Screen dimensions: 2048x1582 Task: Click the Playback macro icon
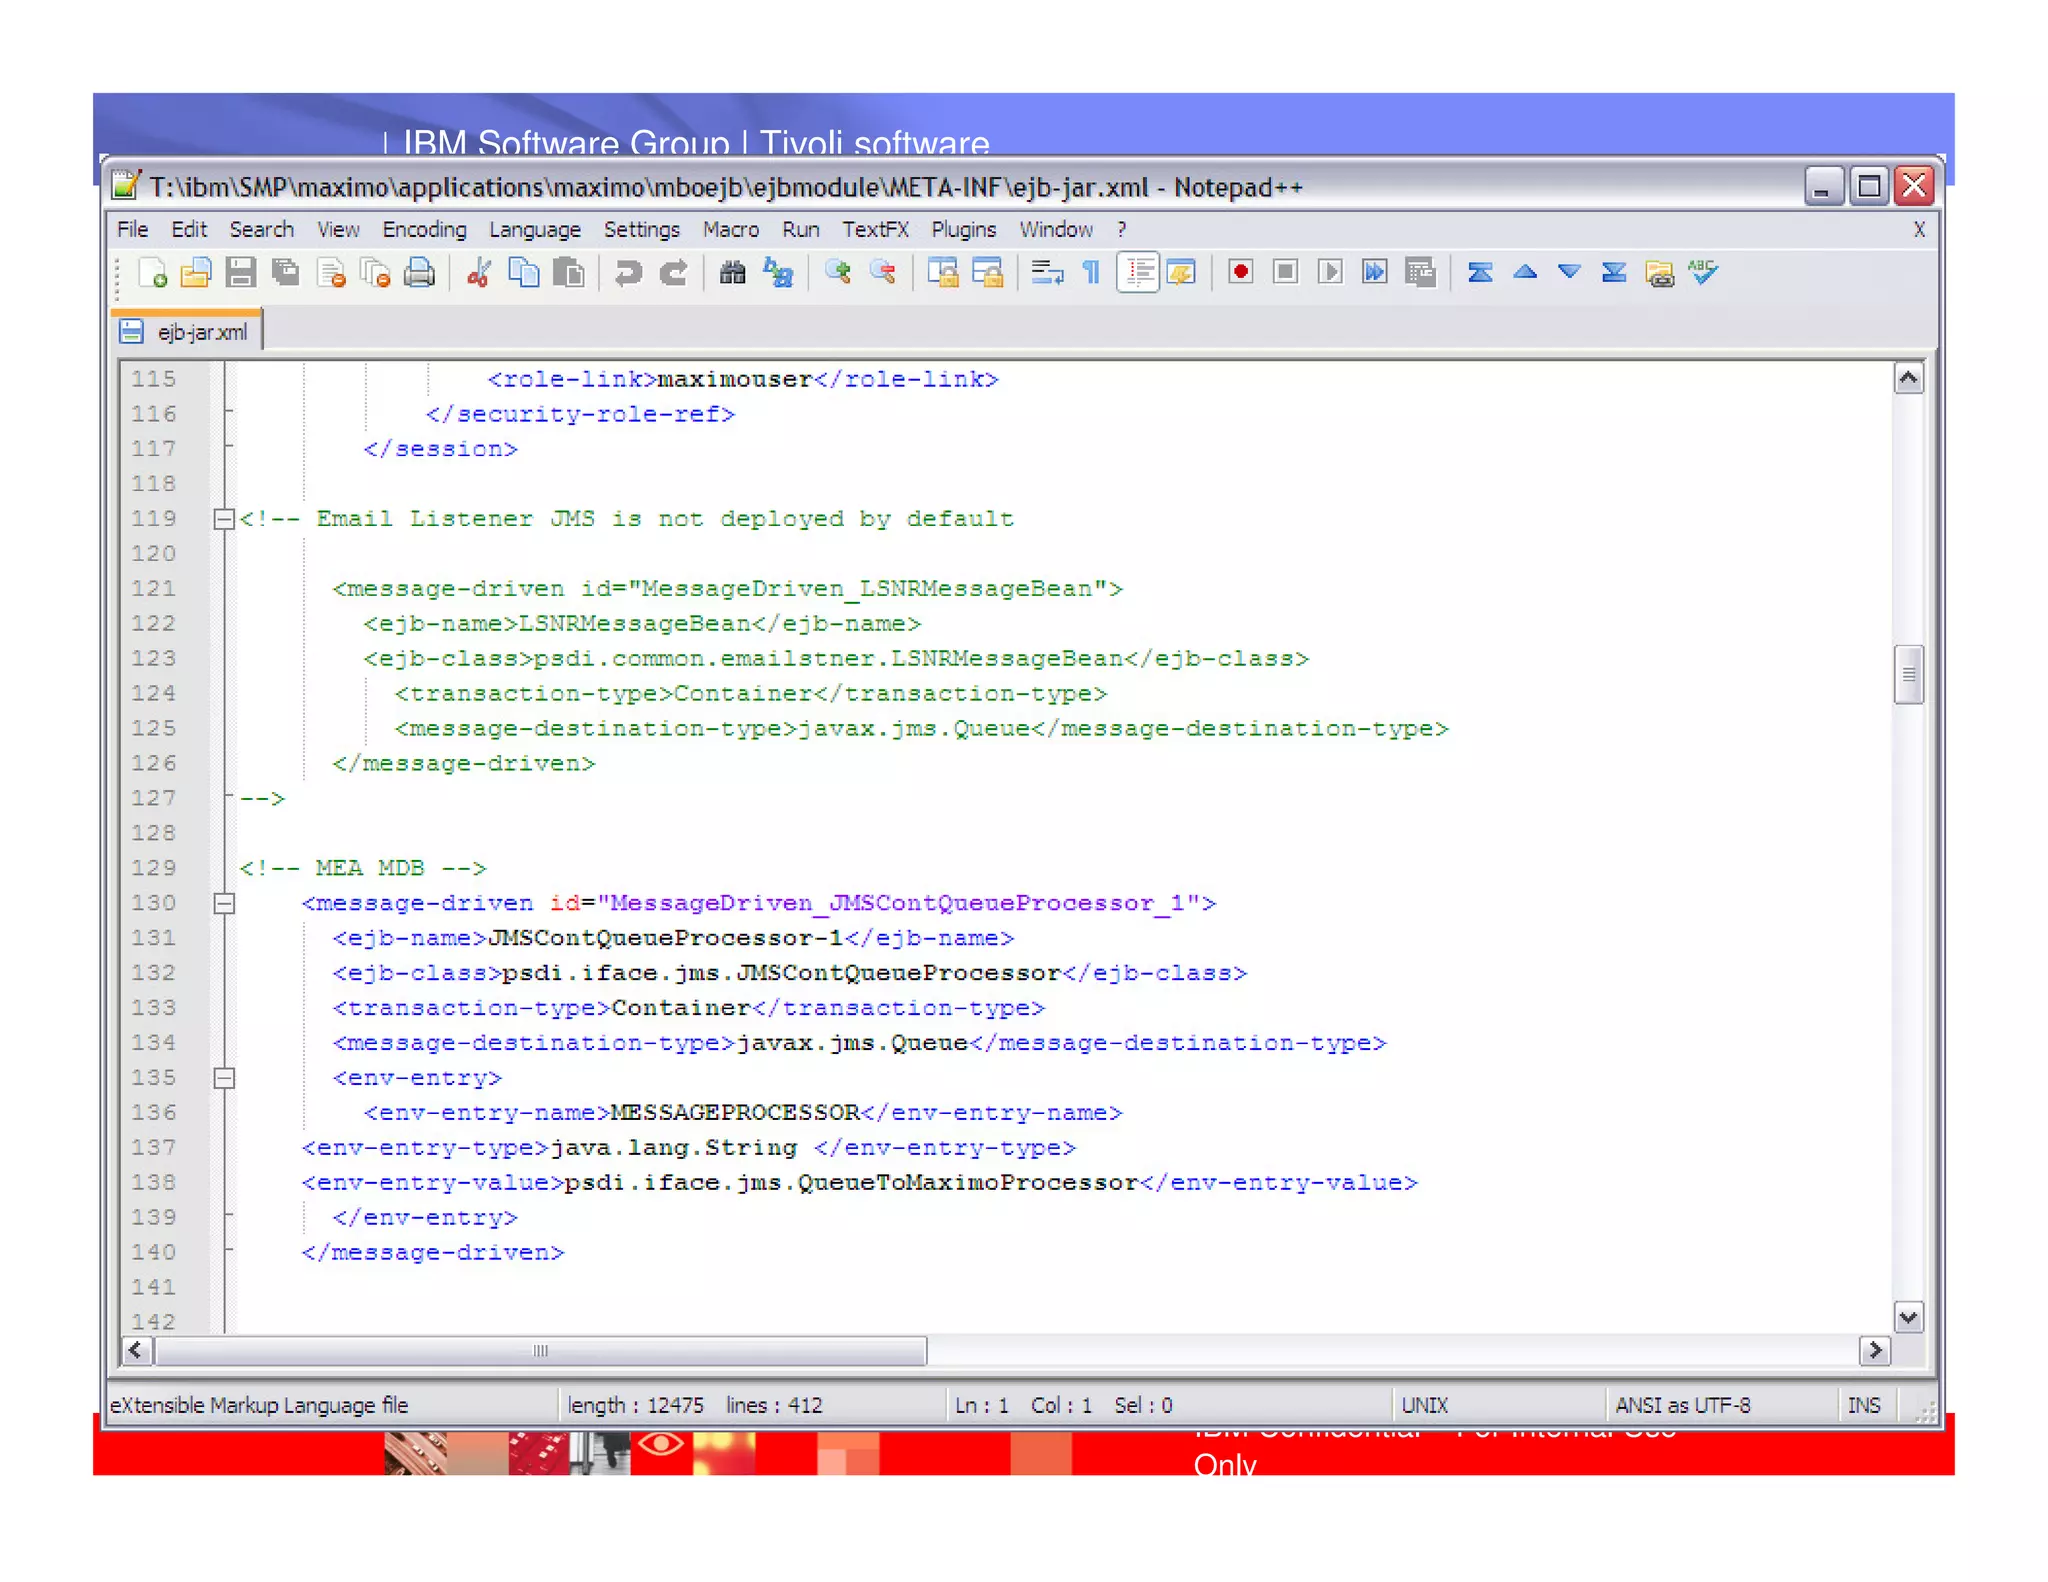coord(1329,273)
